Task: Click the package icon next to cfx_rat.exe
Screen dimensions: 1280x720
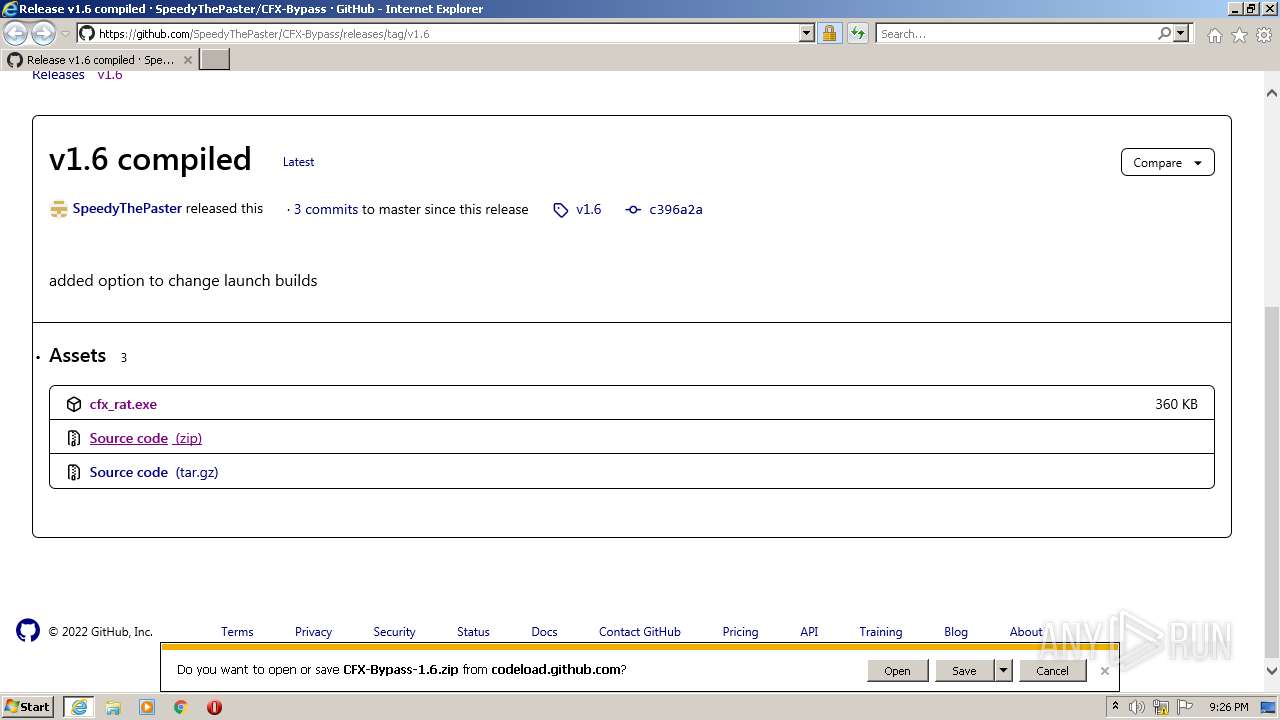Action: pyautogui.click(x=74, y=405)
